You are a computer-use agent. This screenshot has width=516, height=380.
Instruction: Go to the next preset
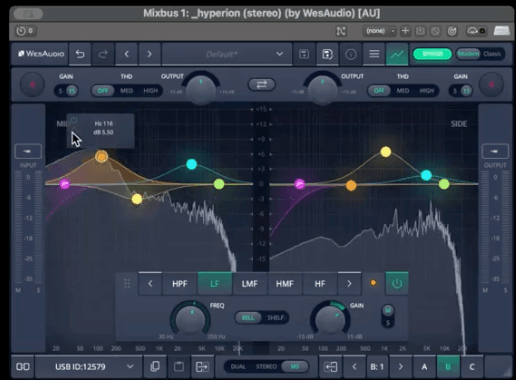pyautogui.click(x=149, y=54)
